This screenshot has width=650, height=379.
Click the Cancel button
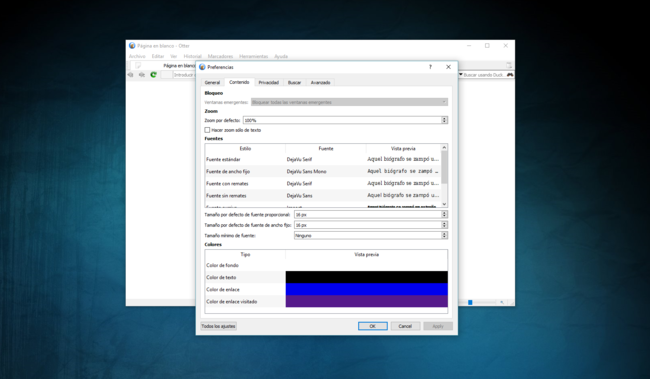(x=405, y=326)
